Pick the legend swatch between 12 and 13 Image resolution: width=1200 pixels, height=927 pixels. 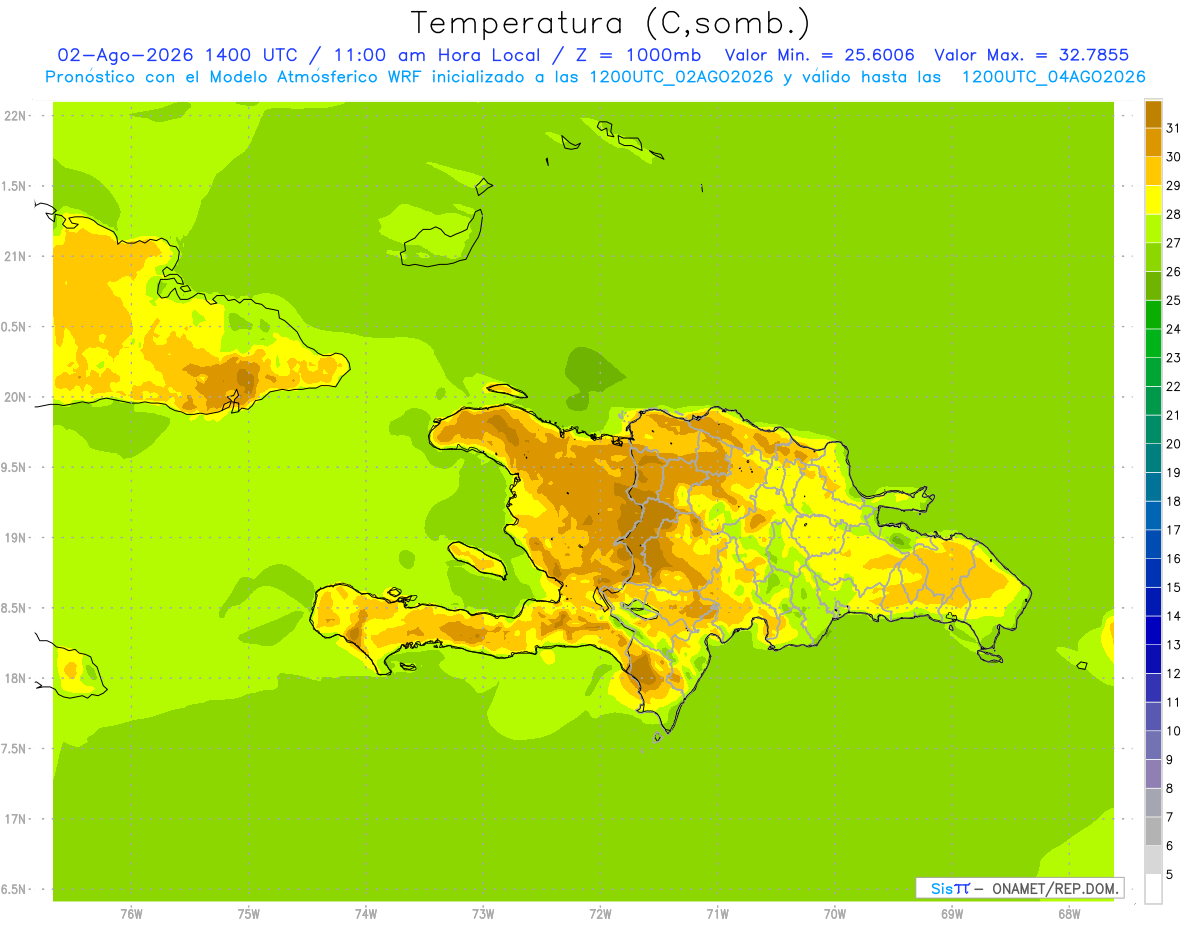[x=1153, y=659]
